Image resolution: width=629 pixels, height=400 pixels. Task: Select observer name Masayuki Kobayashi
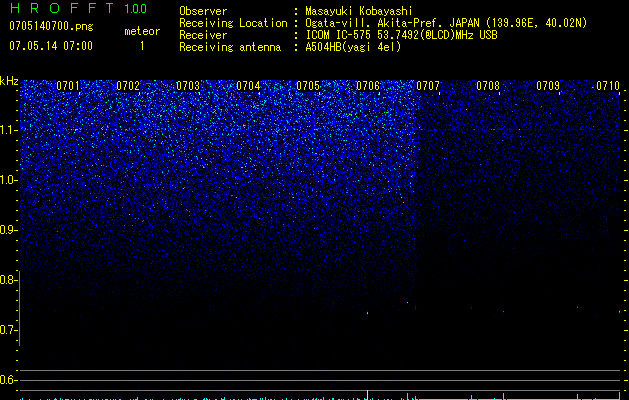click(359, 11)
